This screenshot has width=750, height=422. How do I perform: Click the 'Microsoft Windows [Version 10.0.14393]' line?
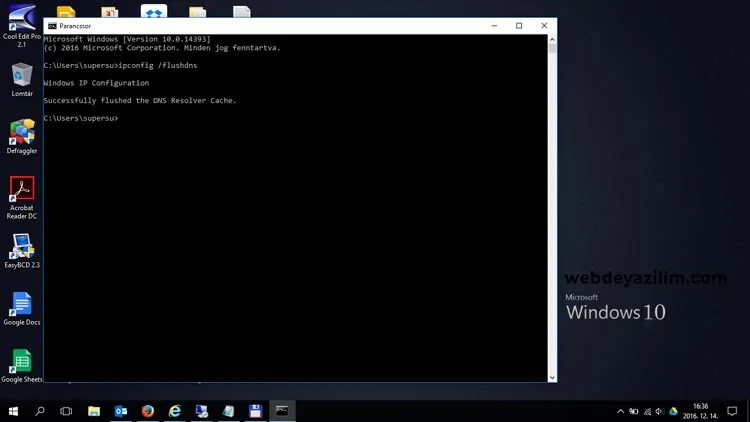point(127,39)
